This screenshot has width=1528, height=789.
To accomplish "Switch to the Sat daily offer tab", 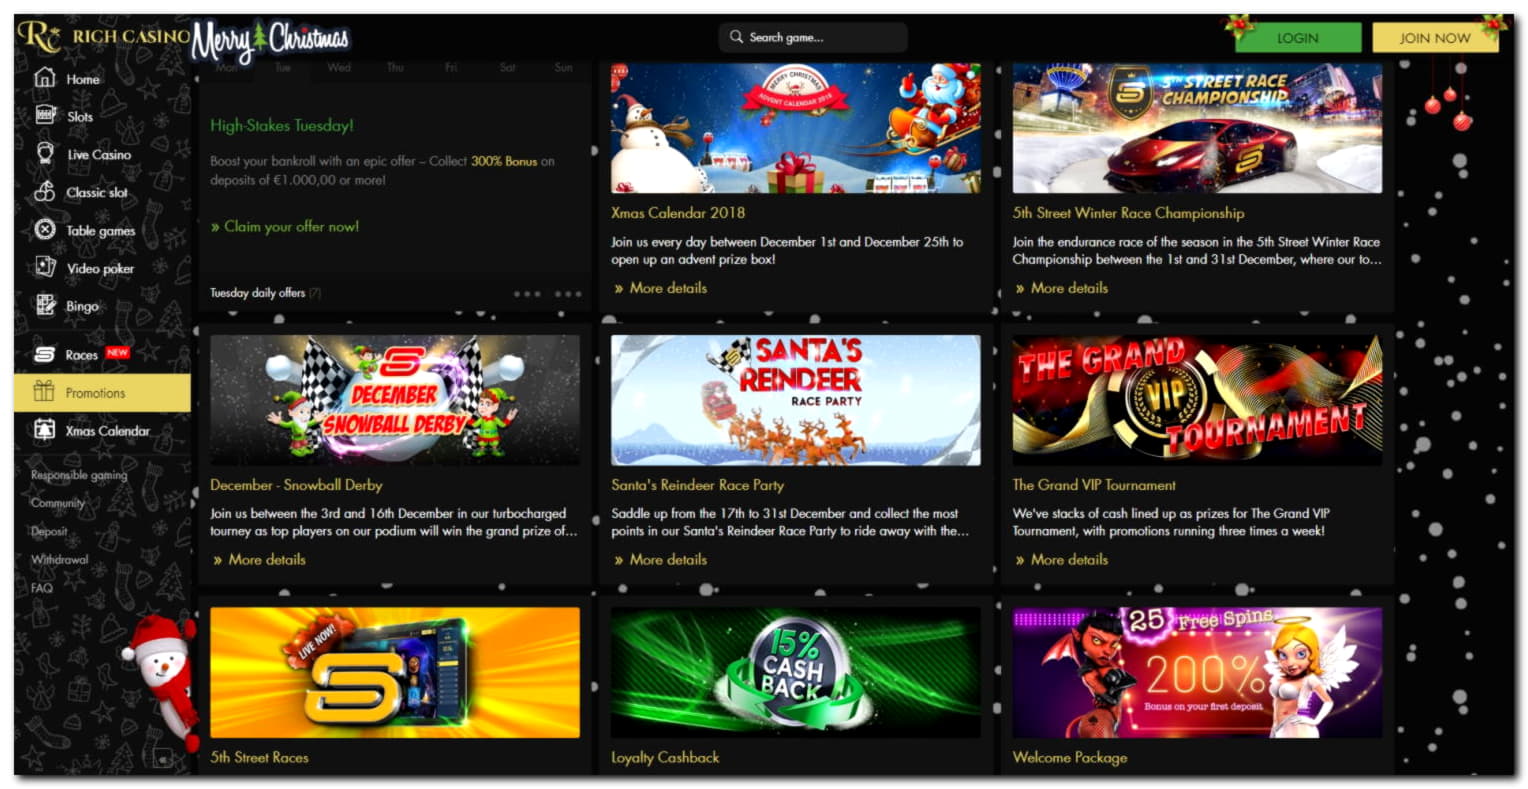I will click(507, 68).
